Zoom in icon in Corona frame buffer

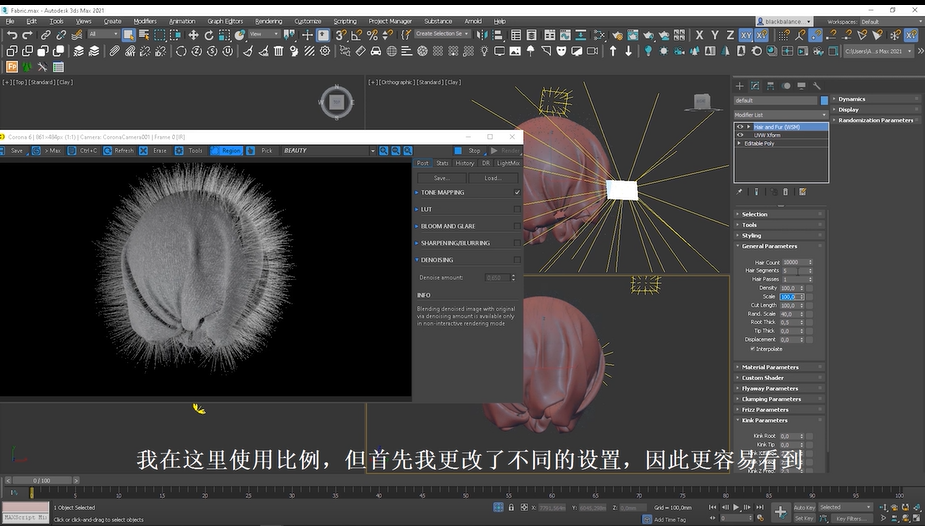[x=383, y=151]
